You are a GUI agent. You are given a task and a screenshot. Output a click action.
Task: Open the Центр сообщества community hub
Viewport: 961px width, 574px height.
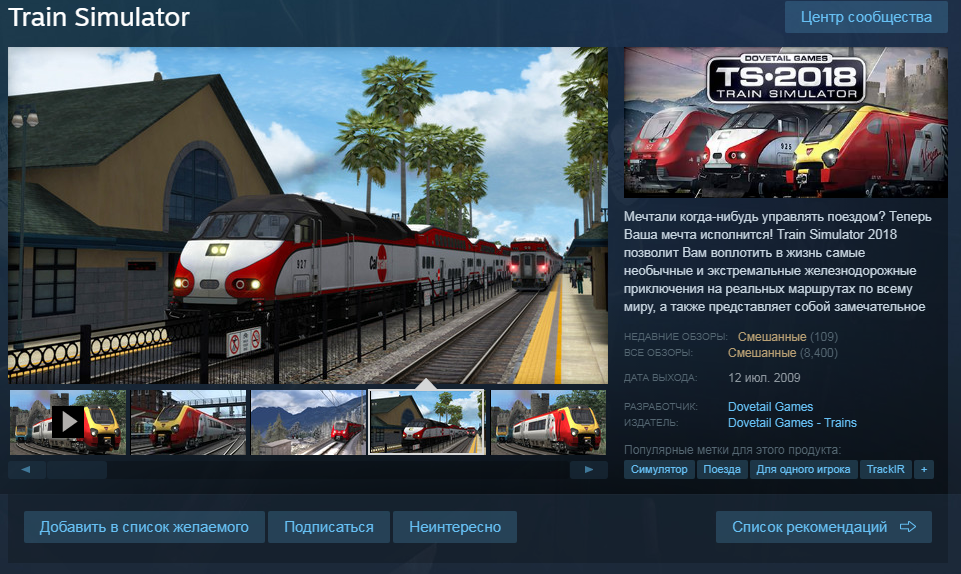tap(866, 17)
